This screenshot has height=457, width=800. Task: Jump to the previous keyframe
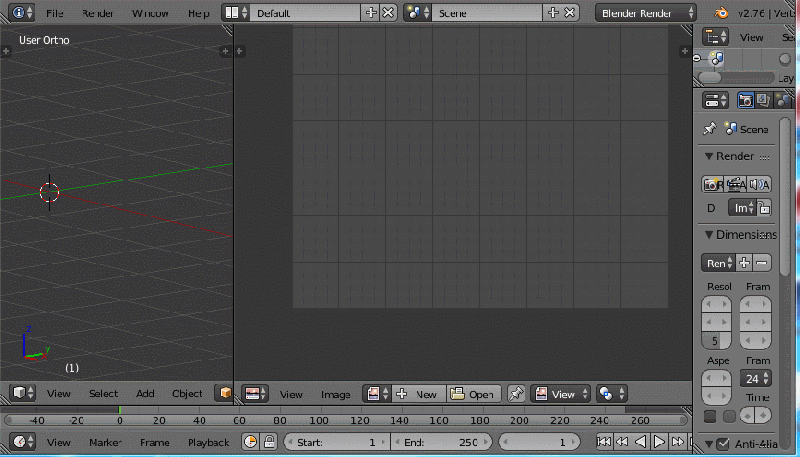[x=622, y=442]
